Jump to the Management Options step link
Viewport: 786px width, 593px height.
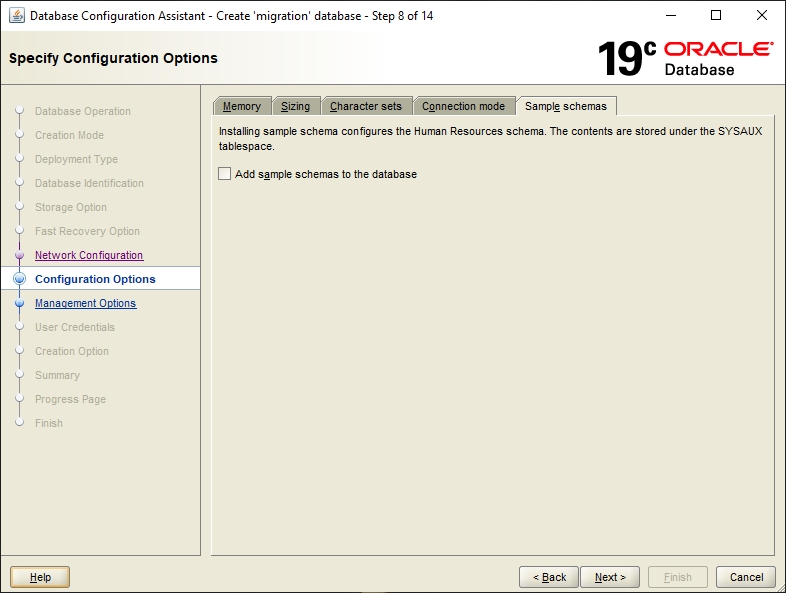click(x=86, y=303)
